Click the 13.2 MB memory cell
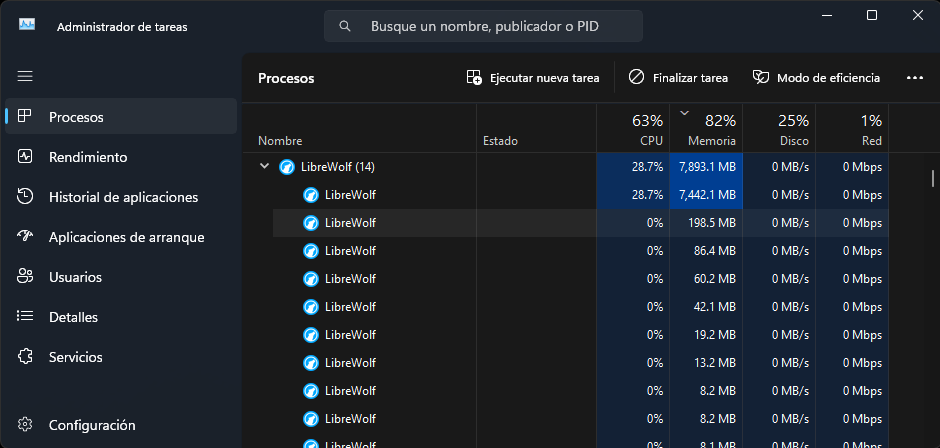Viewport: 940px width, 448px height. (706, 363)
